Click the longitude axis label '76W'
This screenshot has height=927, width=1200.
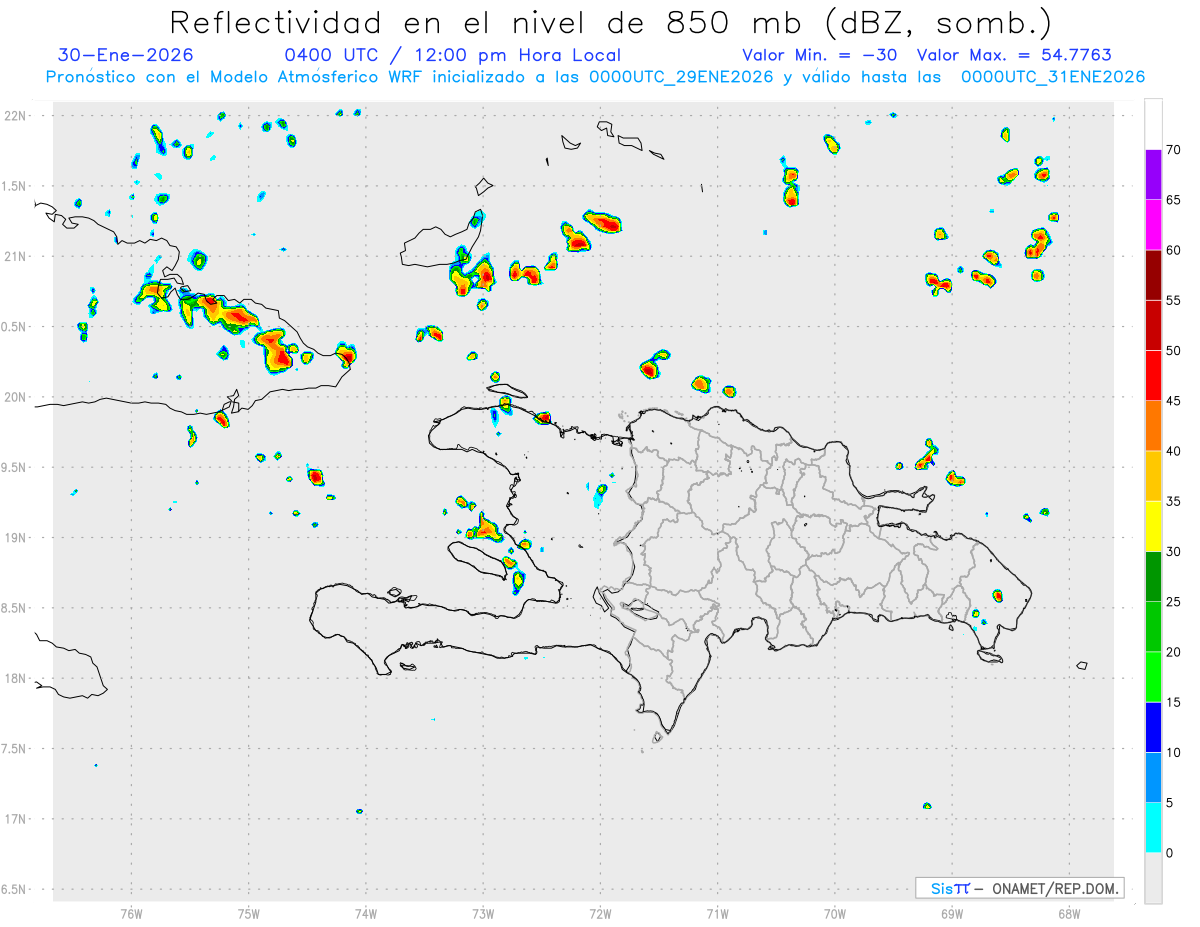click(131, 913)
